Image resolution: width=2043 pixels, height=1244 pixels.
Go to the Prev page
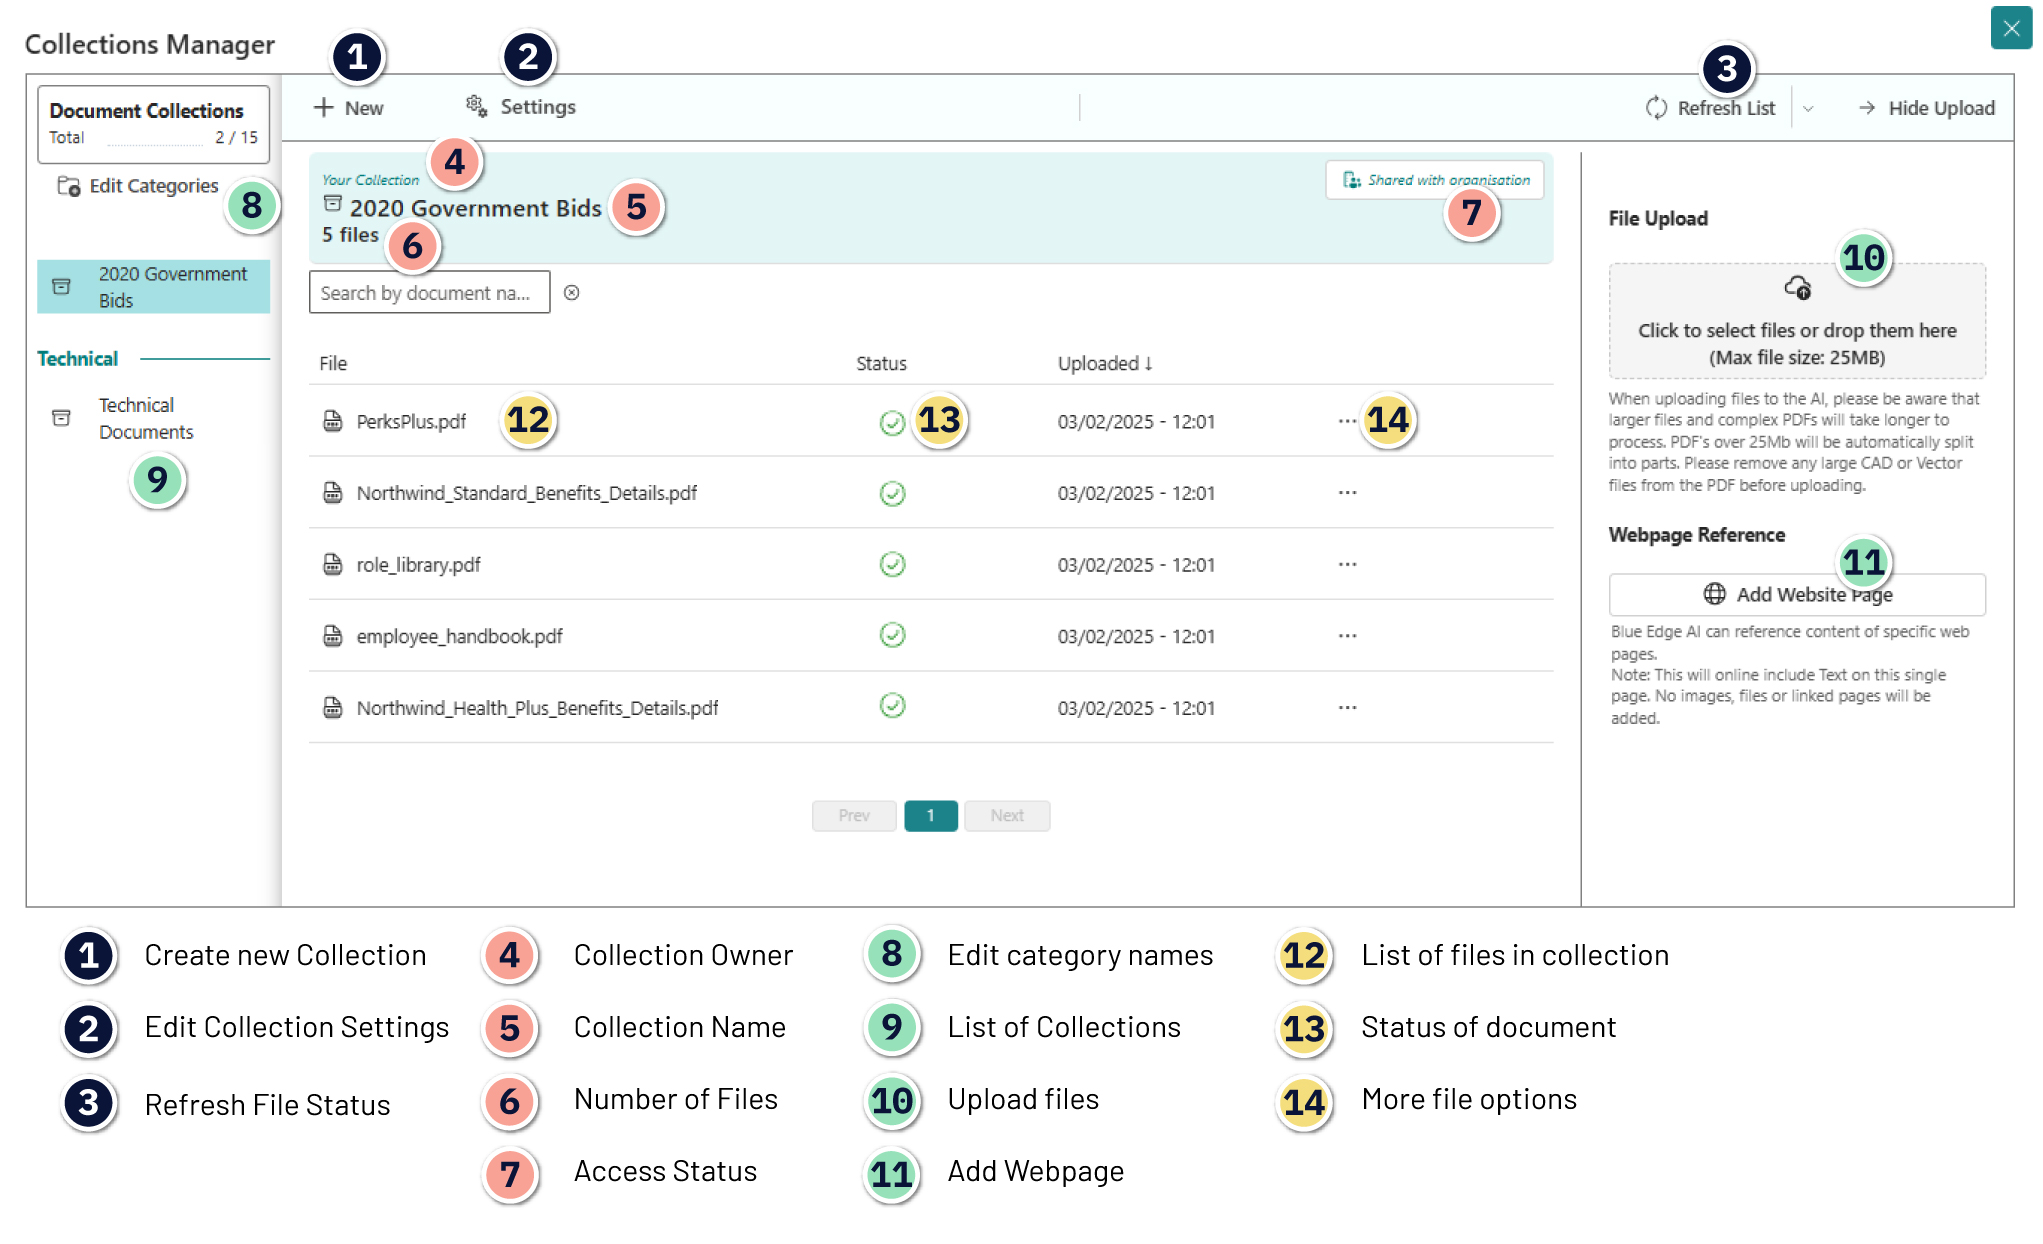(854, 816)
